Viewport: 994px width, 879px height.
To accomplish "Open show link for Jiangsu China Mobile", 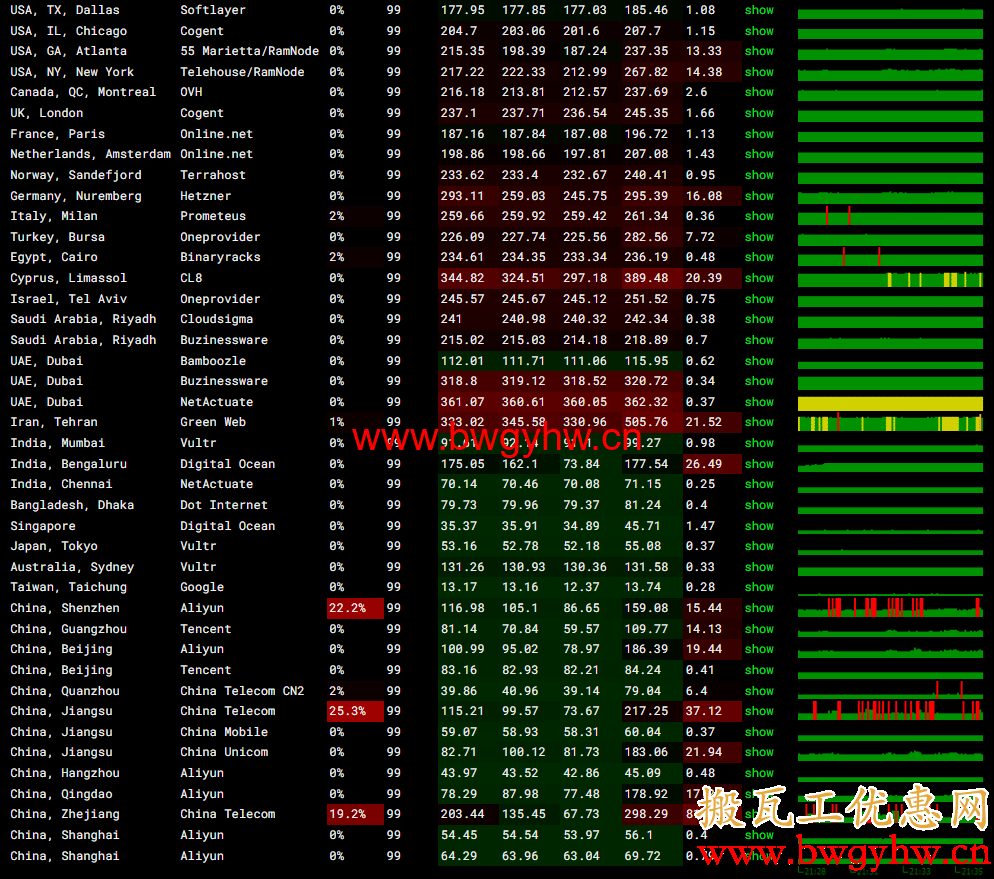I will [x=759, y=733].
